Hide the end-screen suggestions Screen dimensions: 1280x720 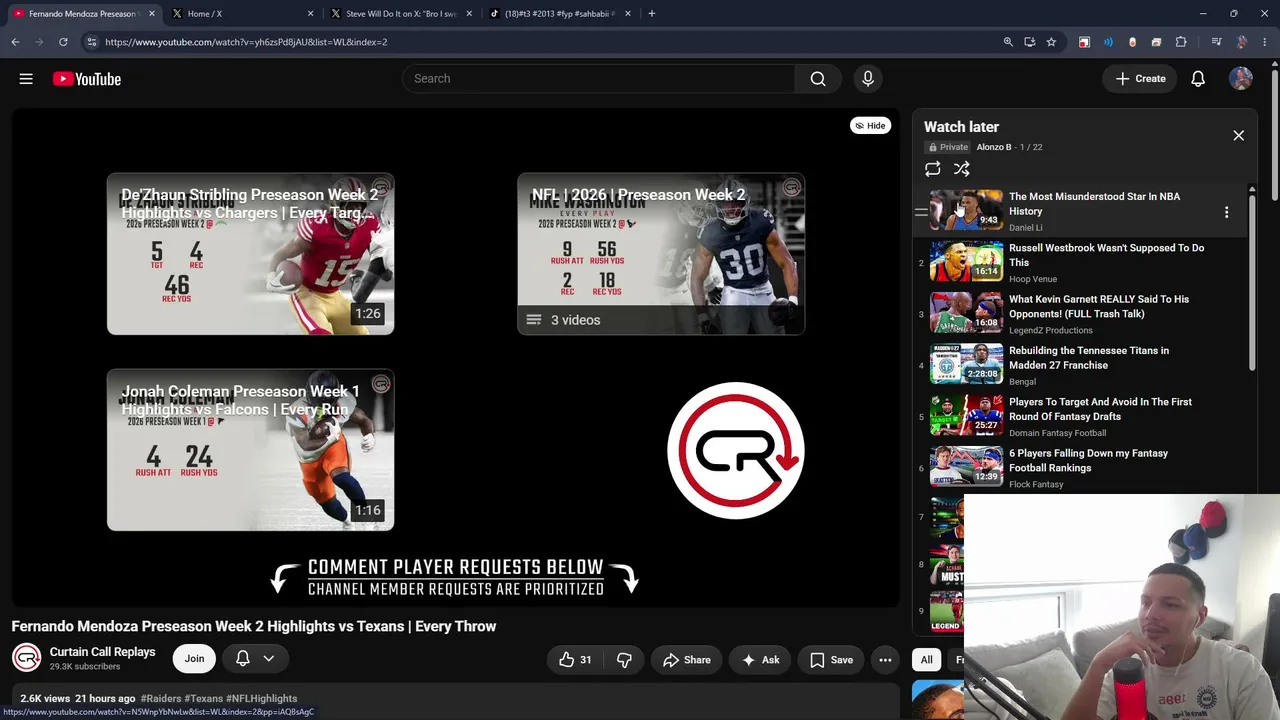(870, 126)
